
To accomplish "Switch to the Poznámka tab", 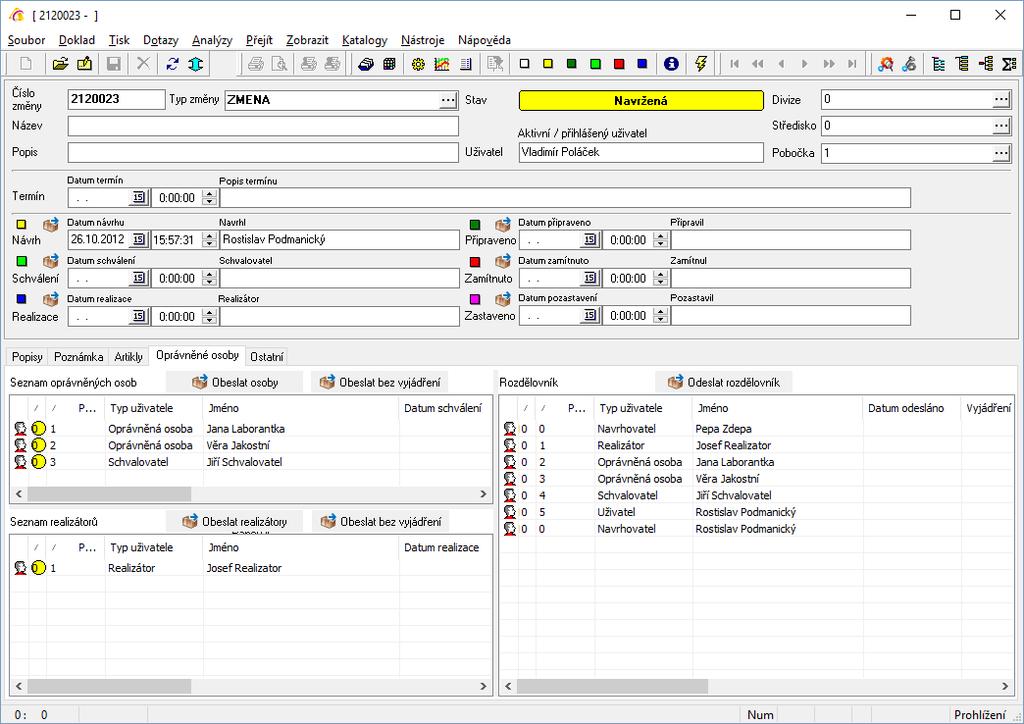I will click(78, 356).
